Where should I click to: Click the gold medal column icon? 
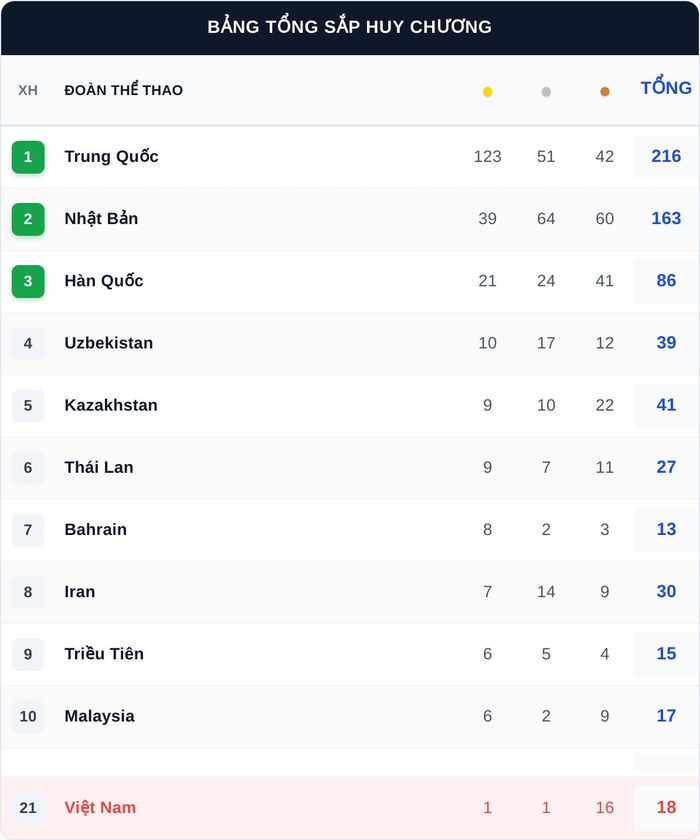tap(487, 92)
